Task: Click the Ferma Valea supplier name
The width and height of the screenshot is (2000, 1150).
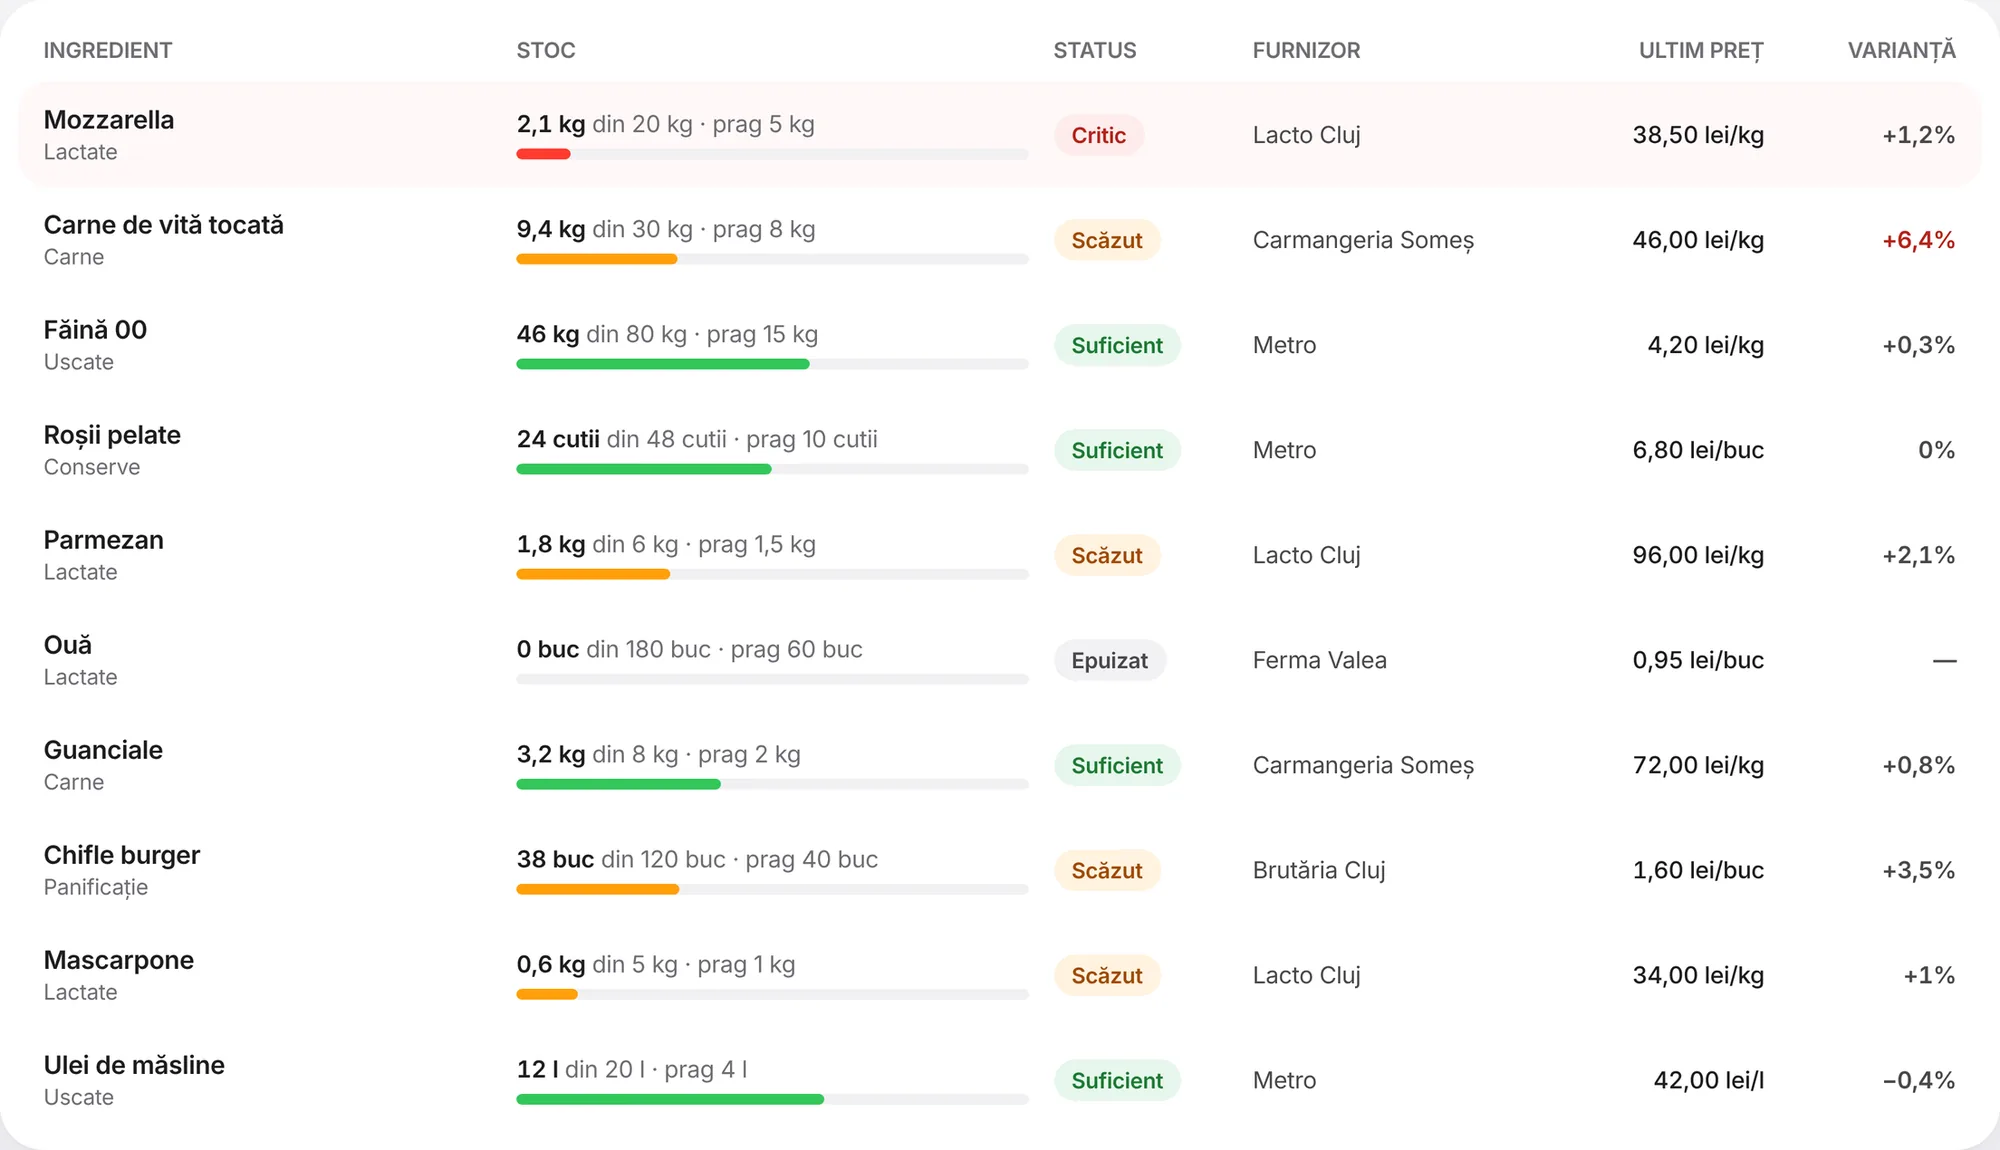Action: click(x=1320, y=660)
